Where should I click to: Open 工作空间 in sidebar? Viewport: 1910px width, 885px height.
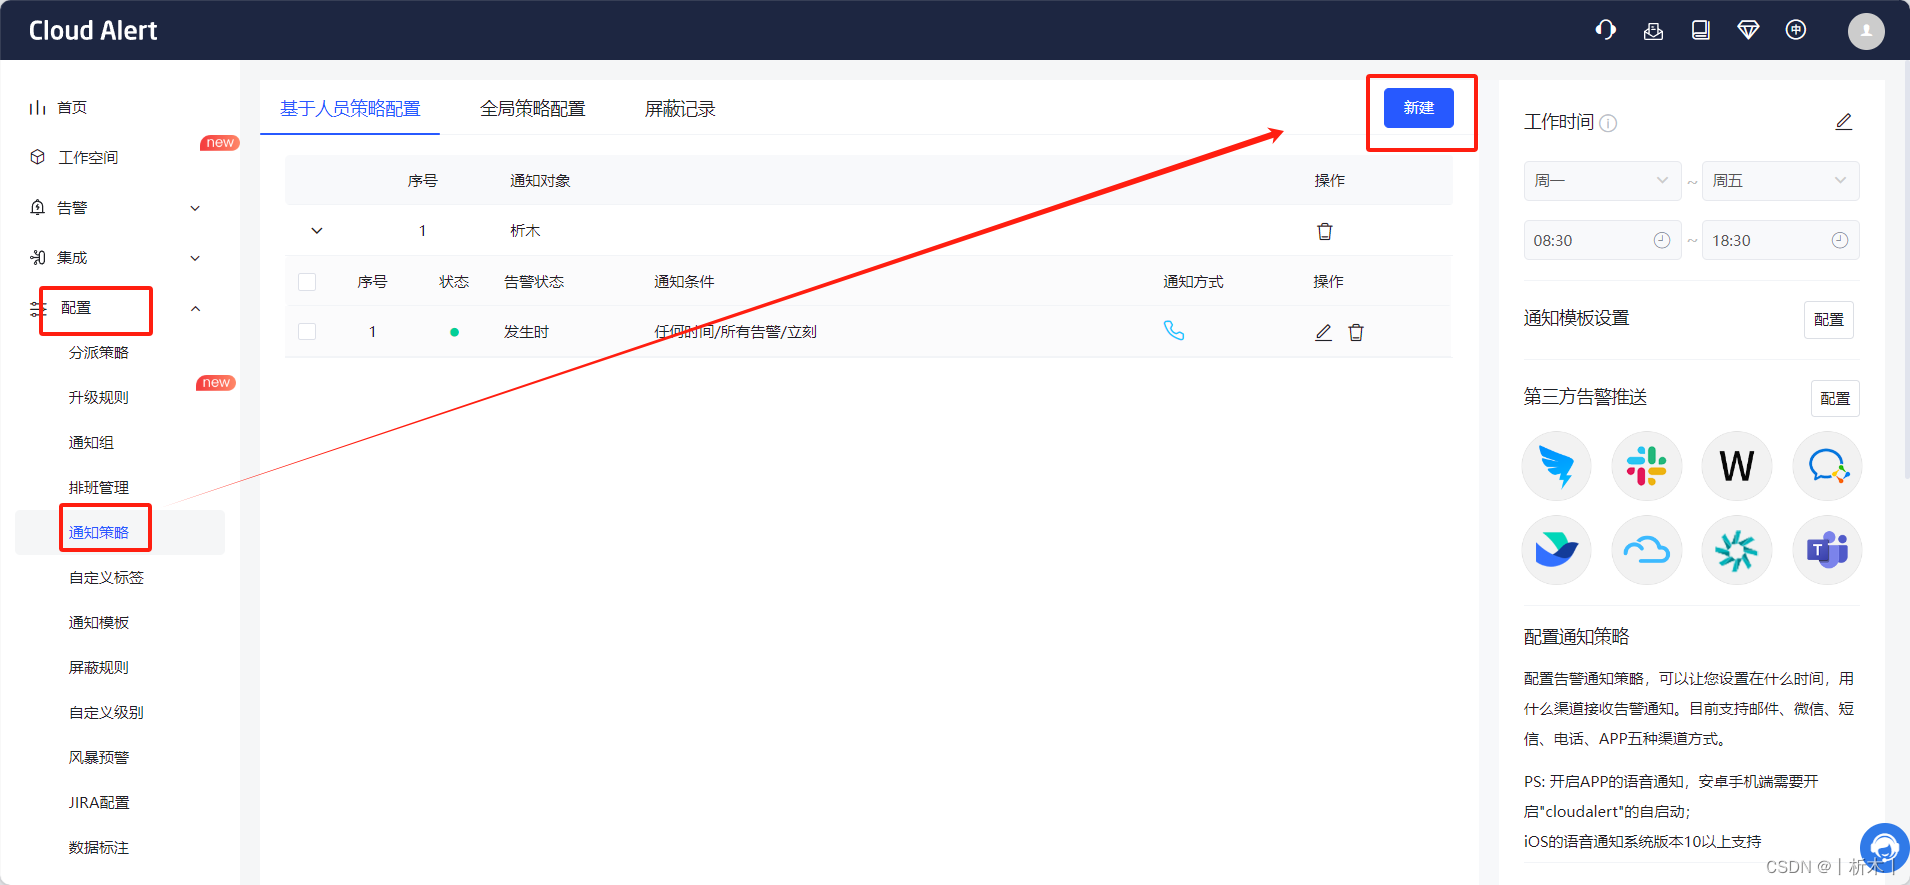[x=88, y=157]
